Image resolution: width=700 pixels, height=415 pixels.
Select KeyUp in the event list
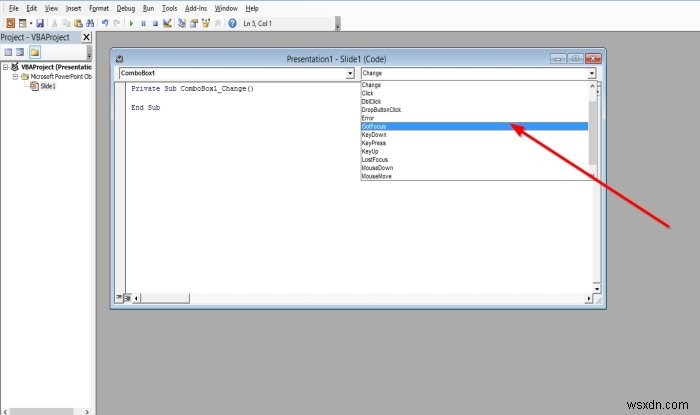coord(475,151)
